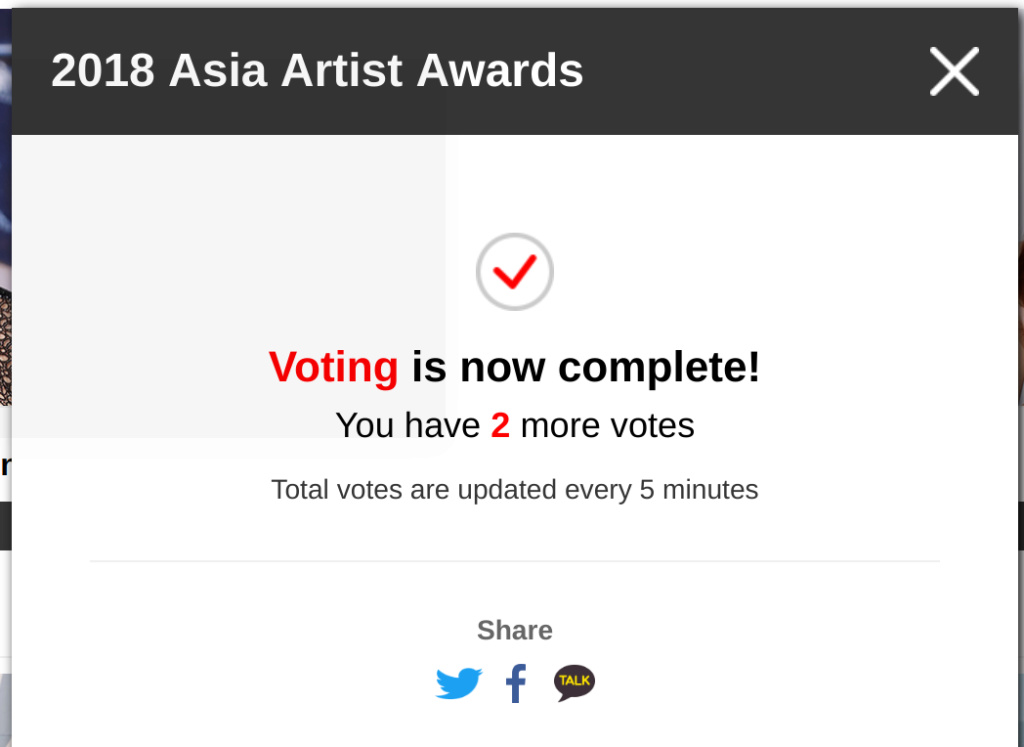Close the 2018 Asia Artist Awards dialog
This screenshot has height=747, width=1024.
tap(954, 71)
